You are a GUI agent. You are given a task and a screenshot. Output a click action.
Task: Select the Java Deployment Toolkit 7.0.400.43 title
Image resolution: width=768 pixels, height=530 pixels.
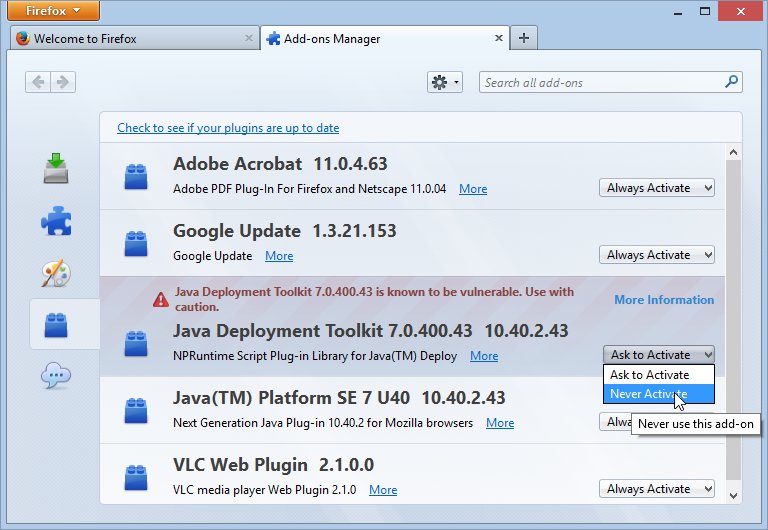point(371,331)
